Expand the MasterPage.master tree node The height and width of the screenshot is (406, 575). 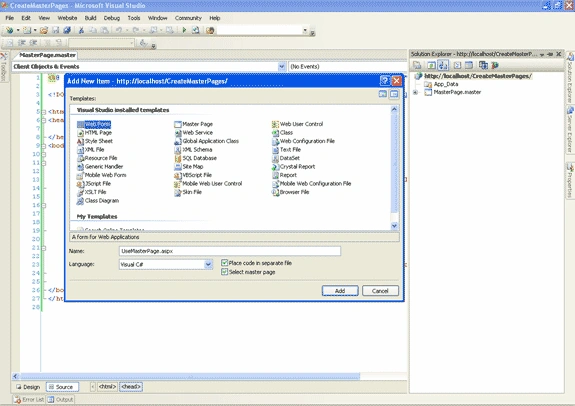pos(415,92)
